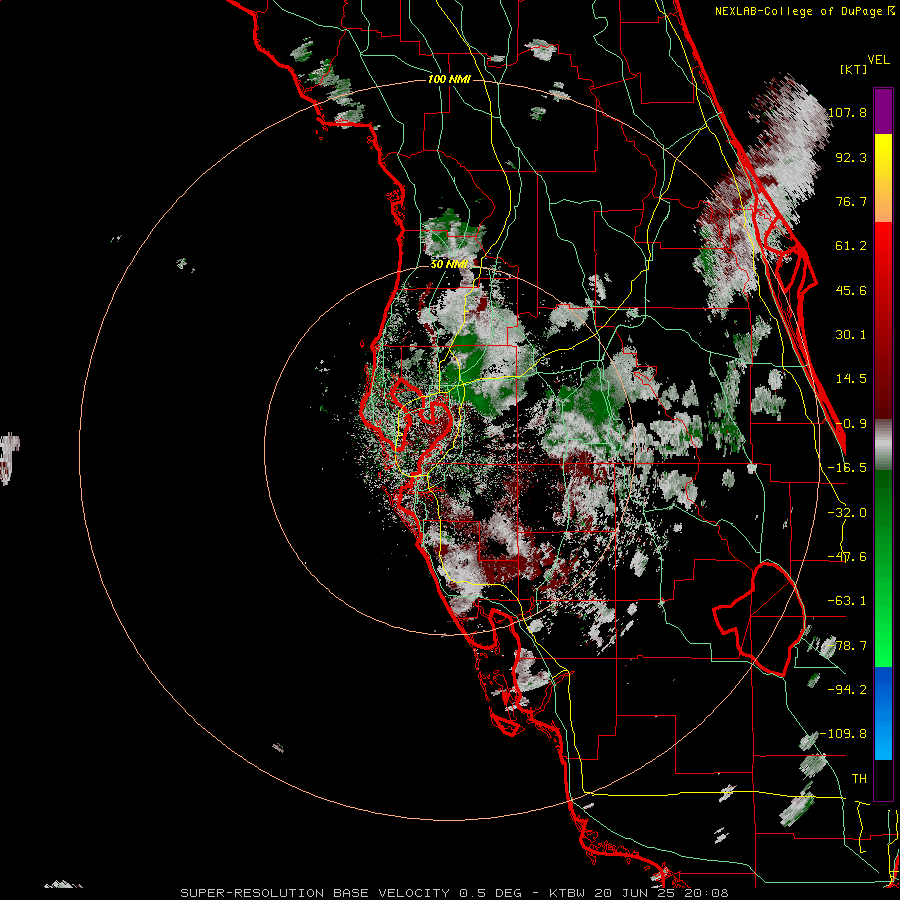This screenshot has width=900, height=900.
Task: Pick the purple segment at the top of the velocity scale
Action: (x=883, y=111)
